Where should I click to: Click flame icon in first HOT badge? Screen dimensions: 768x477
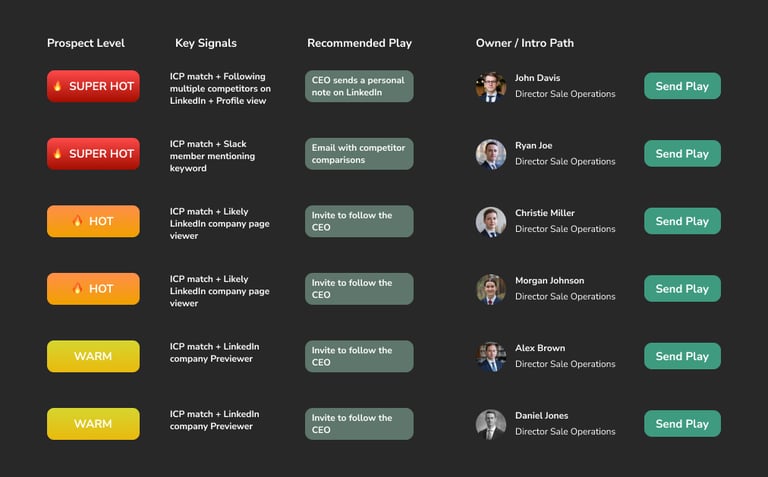pos(77,220)
